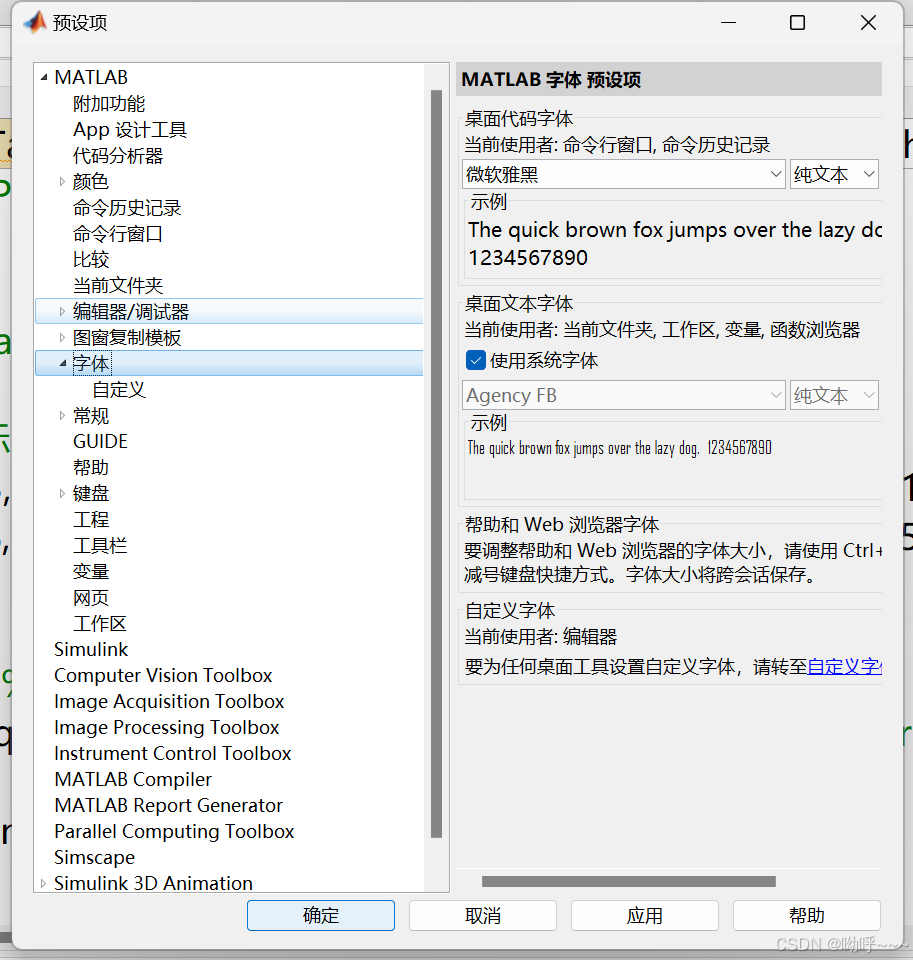The width and height of the screenshot is (913, 960).
Task: Select 工程 in the tree
Action: pyautogui.click(x=91, y=520)
